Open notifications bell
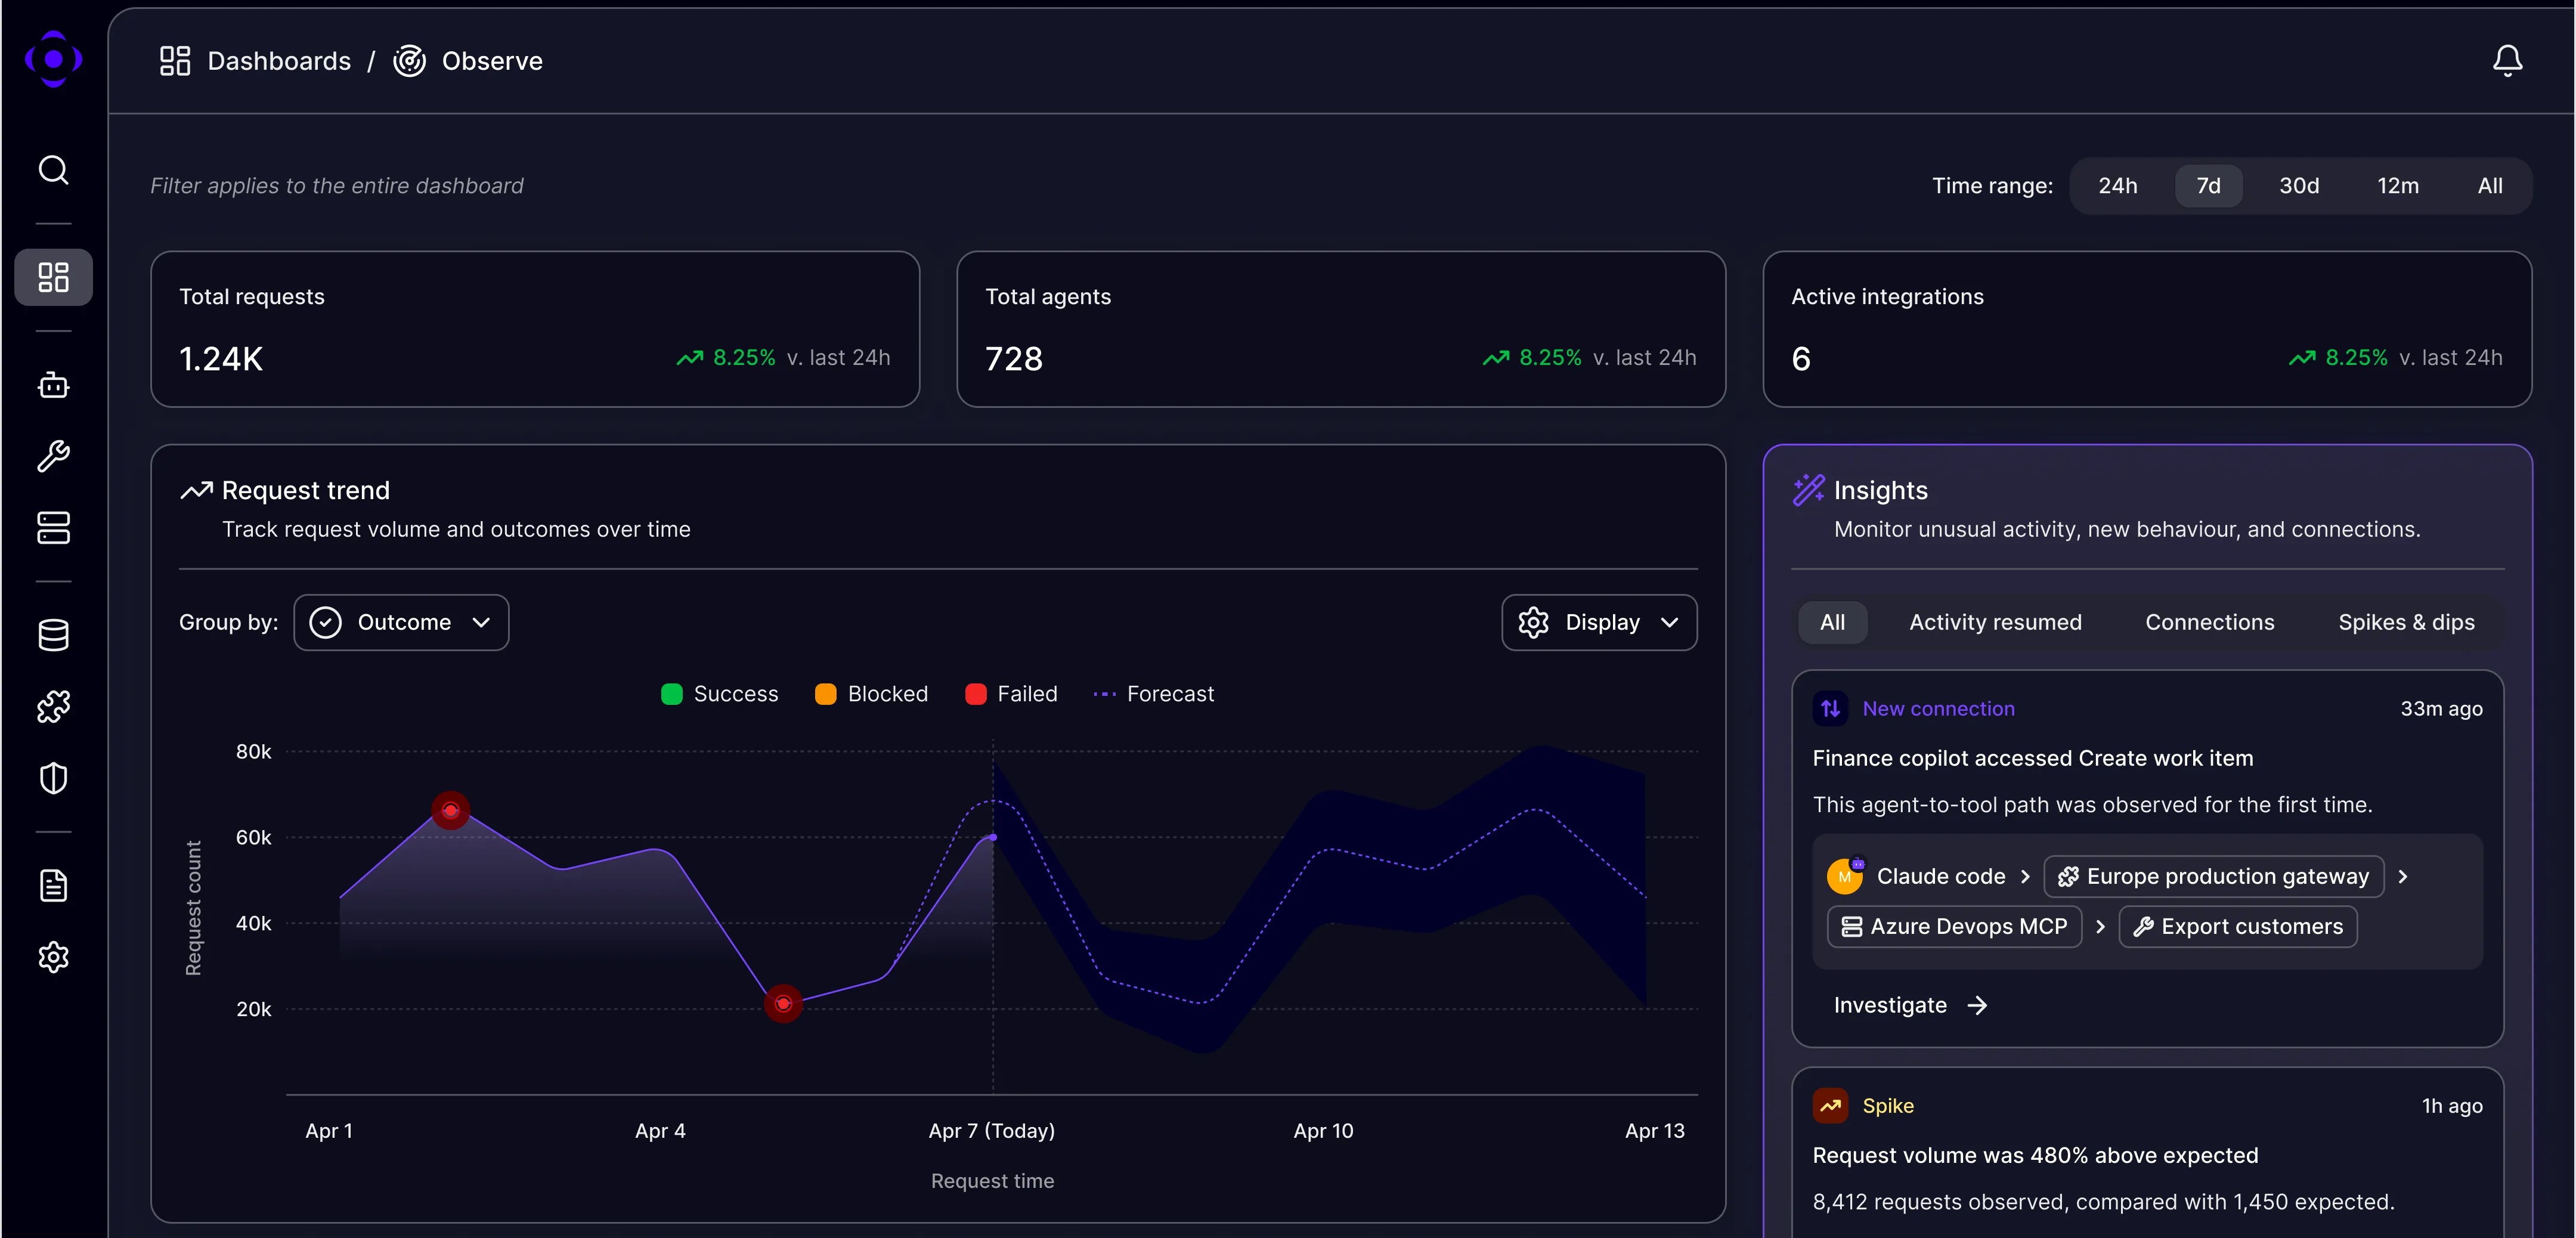Screen dimensions: 2576x1238 coord(2507,61)
